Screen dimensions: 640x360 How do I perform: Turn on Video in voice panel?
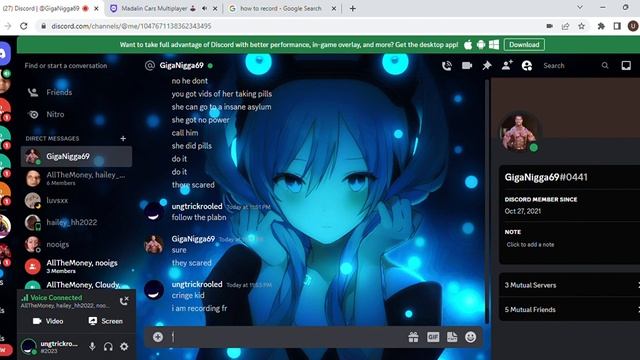[48, 321]
